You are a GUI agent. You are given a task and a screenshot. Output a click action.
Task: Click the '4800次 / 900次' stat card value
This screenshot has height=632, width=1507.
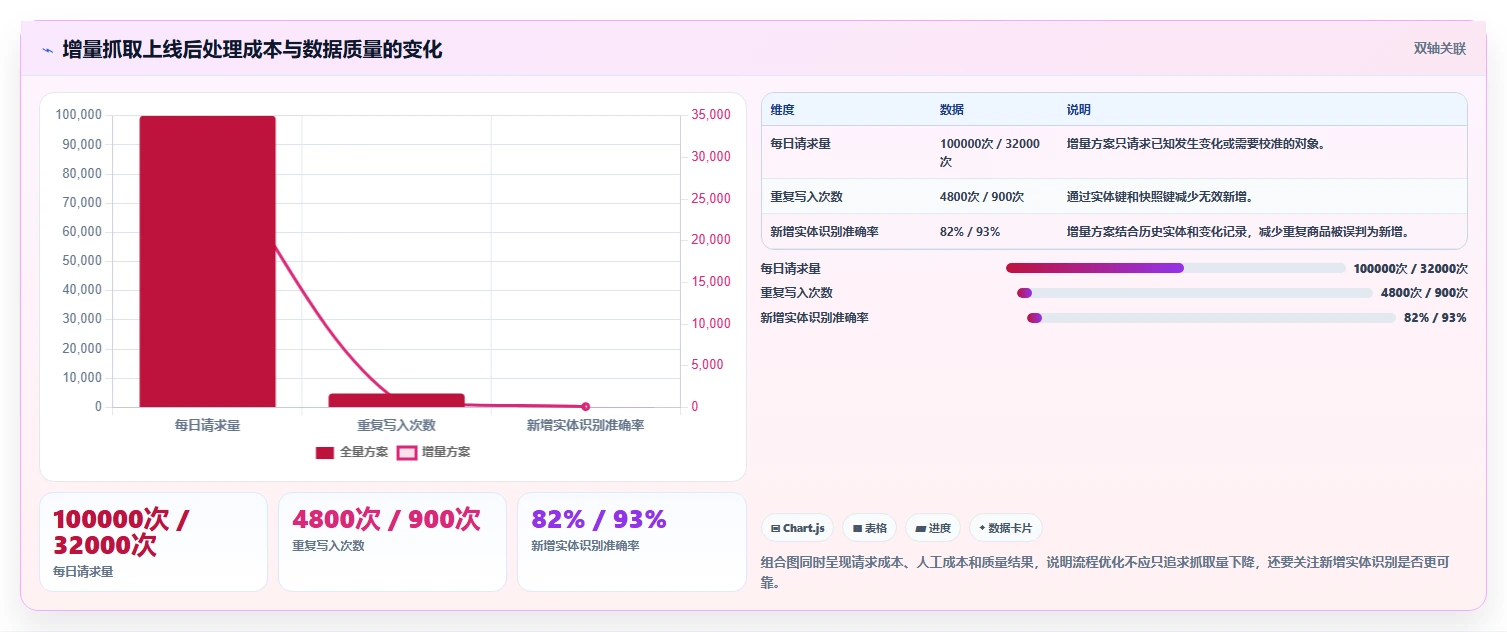point(386,520)
